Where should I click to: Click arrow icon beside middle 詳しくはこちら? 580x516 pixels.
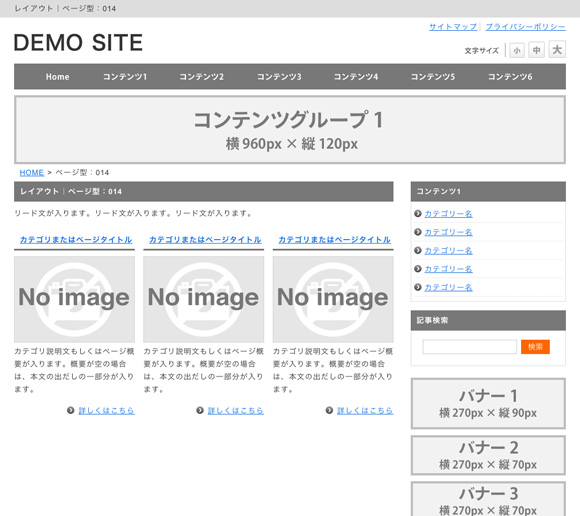tap(200, 410)
